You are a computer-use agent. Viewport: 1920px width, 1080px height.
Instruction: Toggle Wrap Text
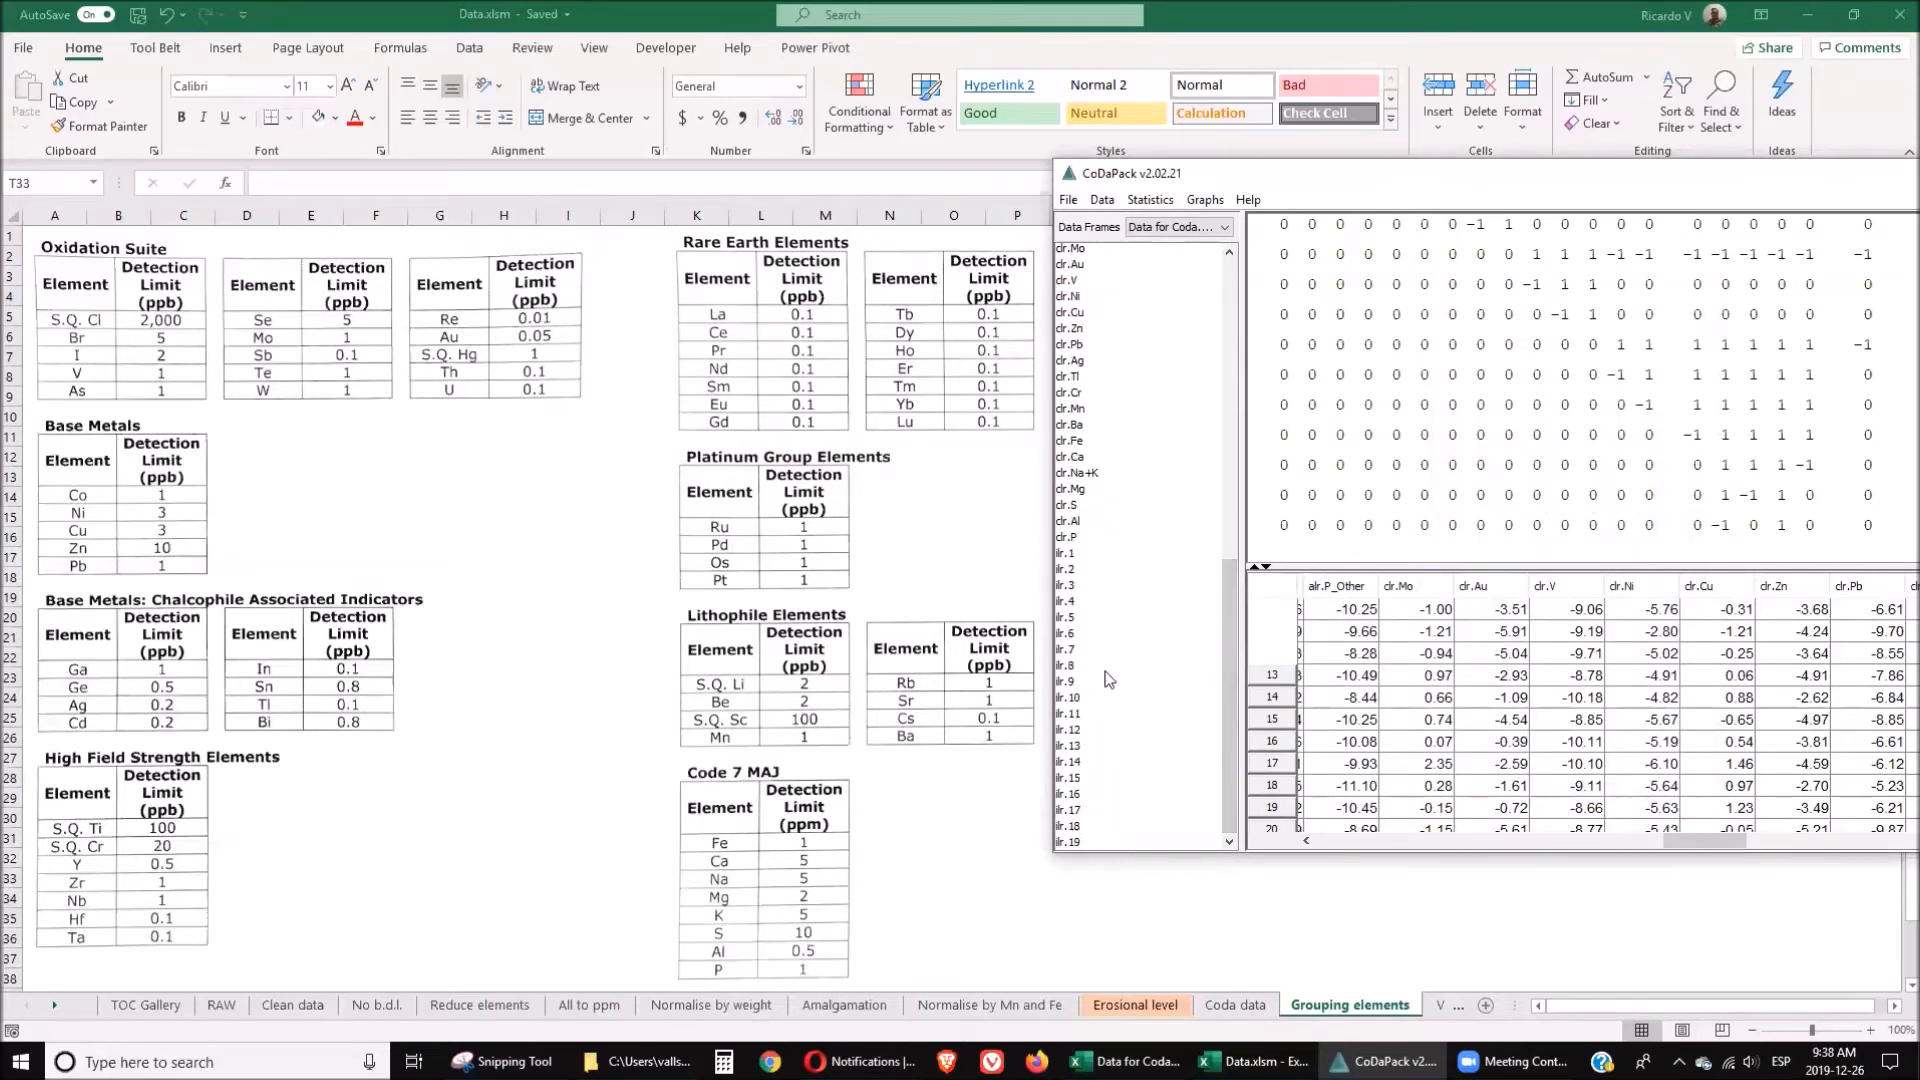click(565, 86)
